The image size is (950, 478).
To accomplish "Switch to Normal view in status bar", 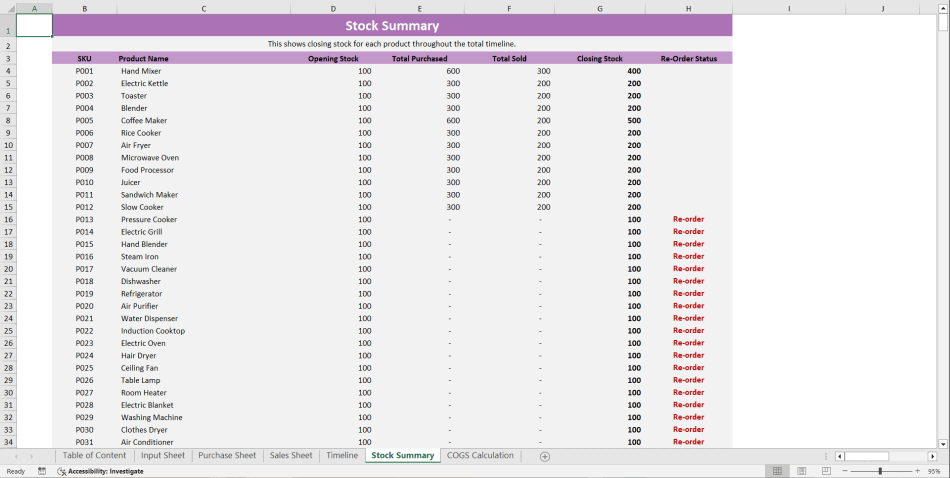I will coord(776,471).
